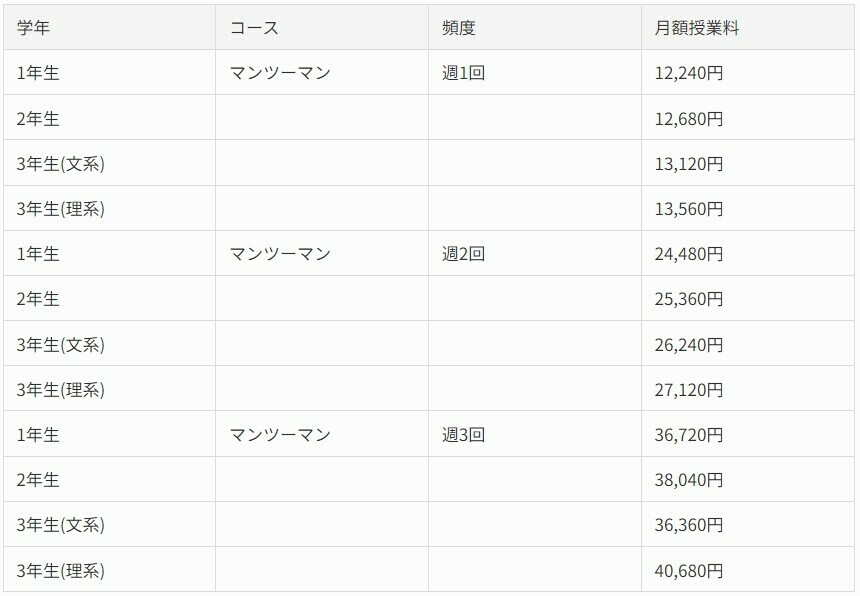The width and height of the screenshot is (860, 596).
Task: Click the 38,040円 price cell
Action: coord(748,479)
